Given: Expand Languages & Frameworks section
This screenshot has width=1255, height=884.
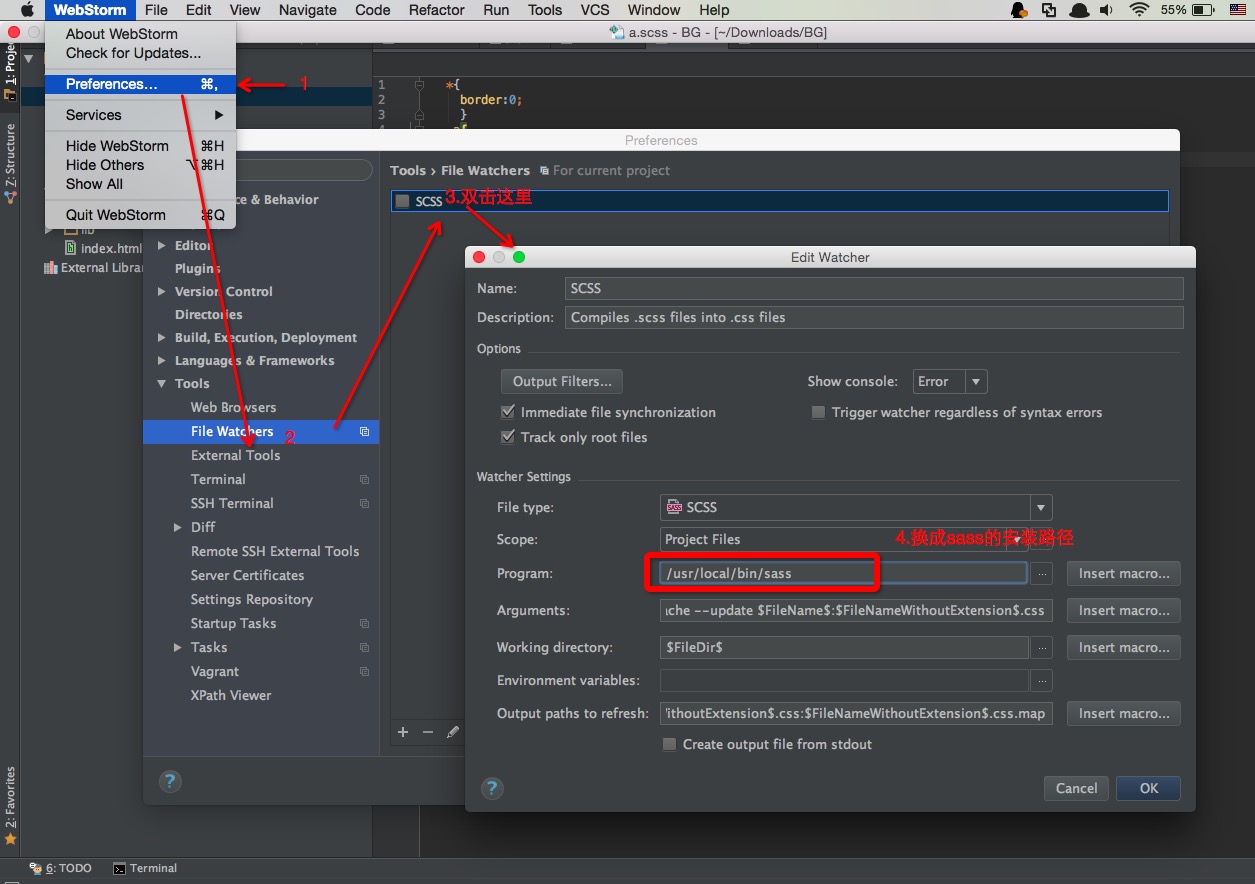Looking at the screenshot, I should click(162, 360).
